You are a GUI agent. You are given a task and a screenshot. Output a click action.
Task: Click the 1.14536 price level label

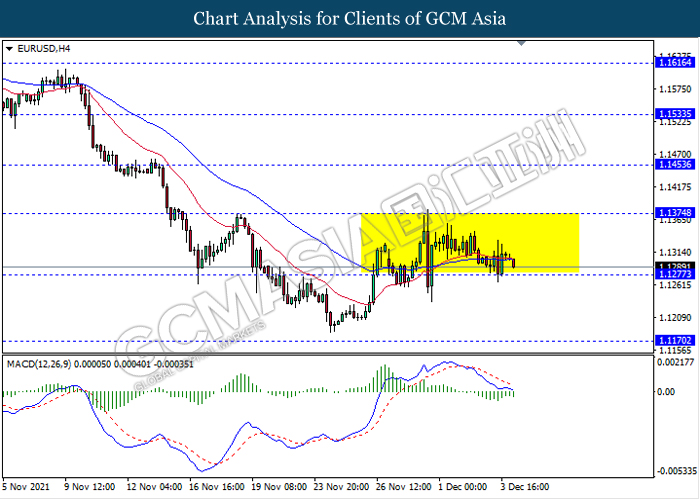675,164
